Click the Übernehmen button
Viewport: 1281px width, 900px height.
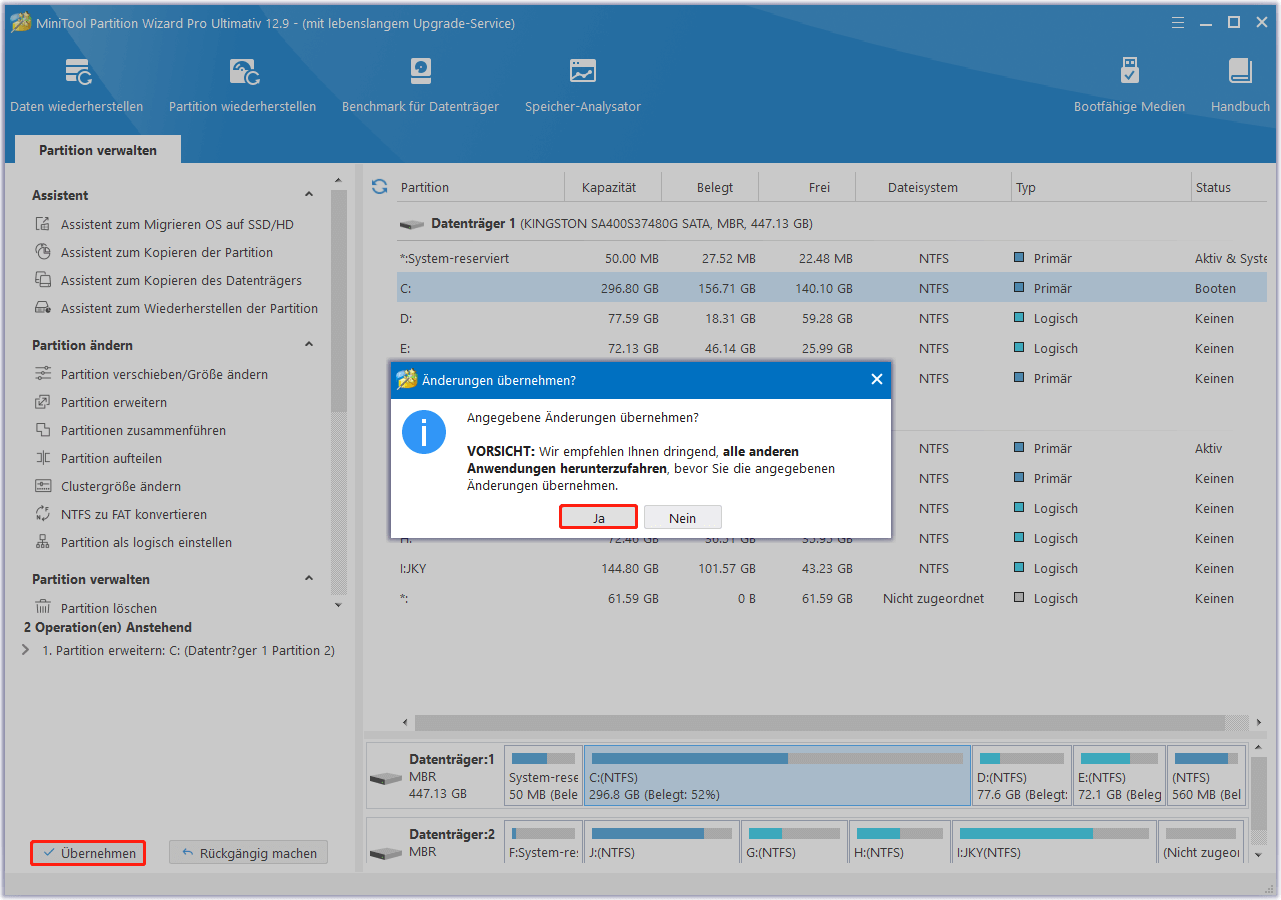click(88, 853)
